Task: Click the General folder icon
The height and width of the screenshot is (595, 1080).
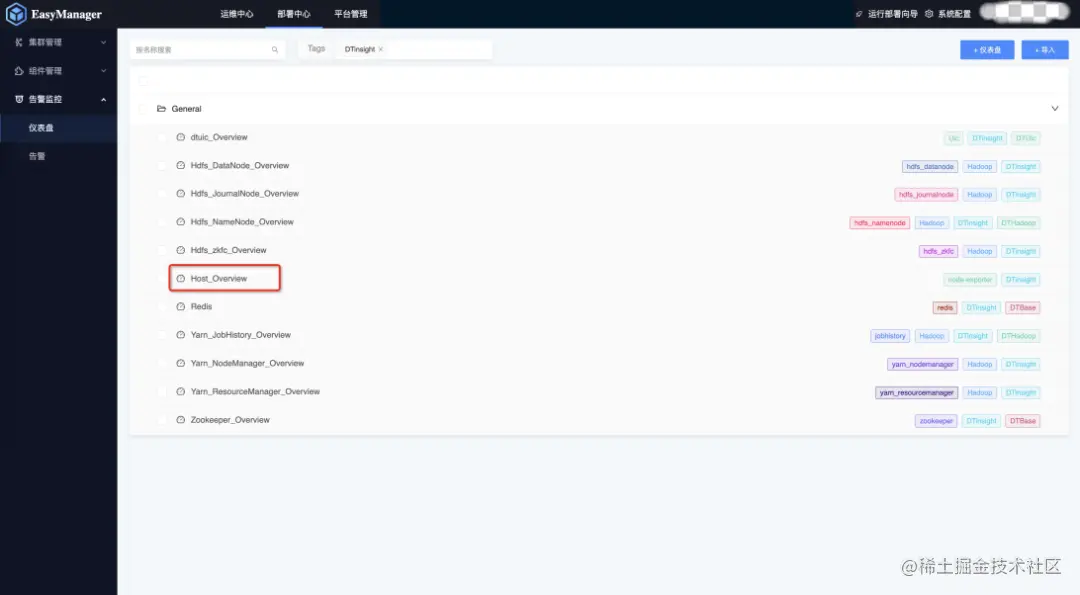Action: [161, 109]
